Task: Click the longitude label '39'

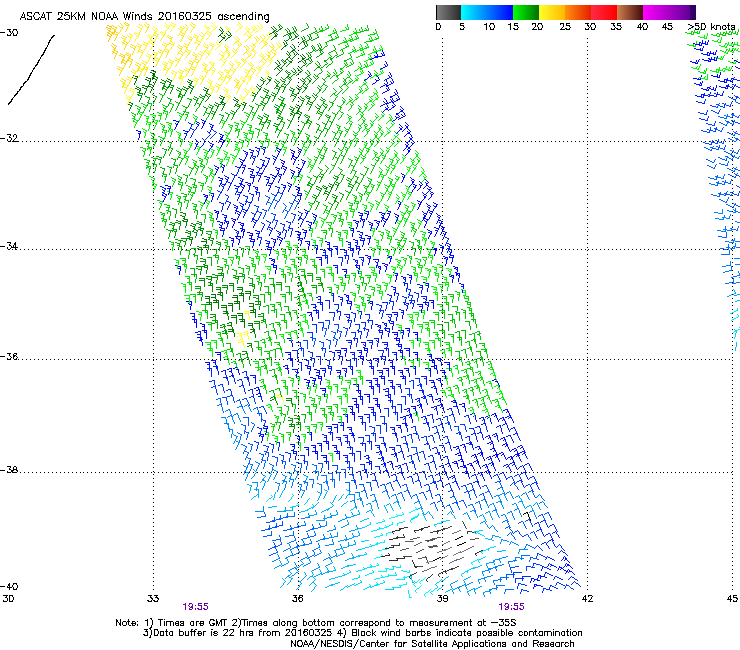Action: coord(442,599)
